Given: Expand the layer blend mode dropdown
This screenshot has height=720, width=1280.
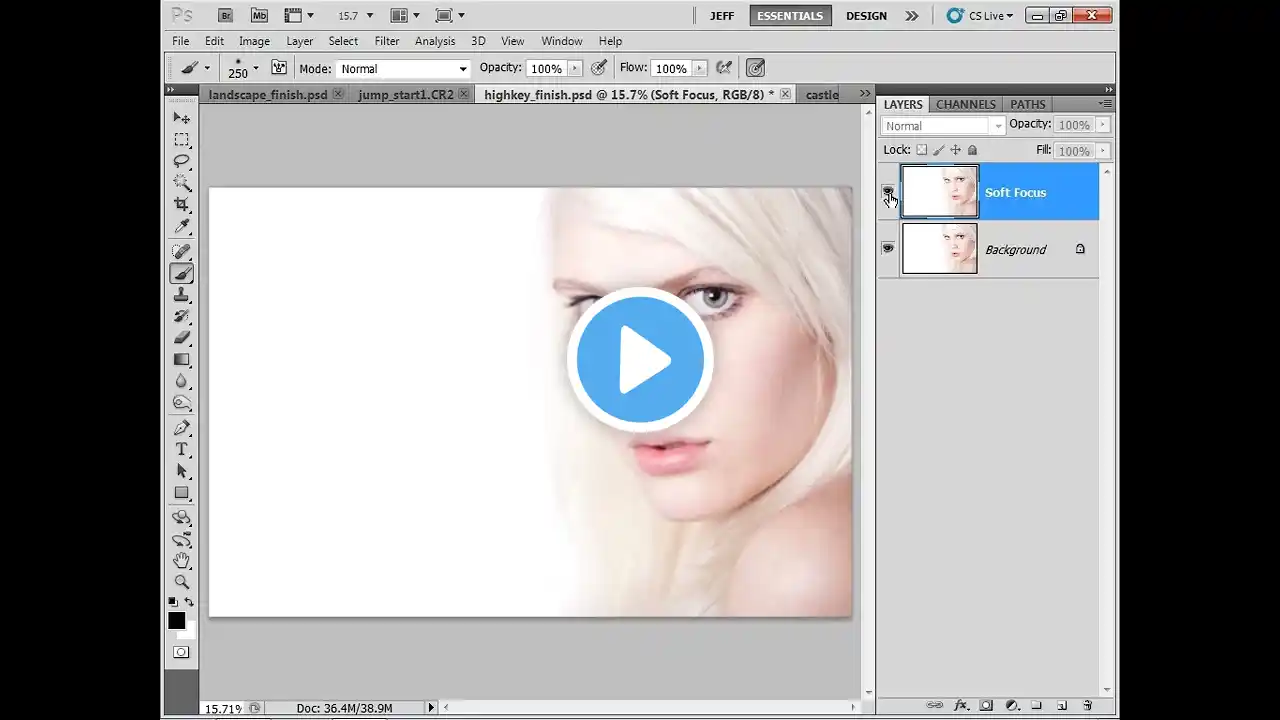Looking at the screenshot, I should pos(943,126).
